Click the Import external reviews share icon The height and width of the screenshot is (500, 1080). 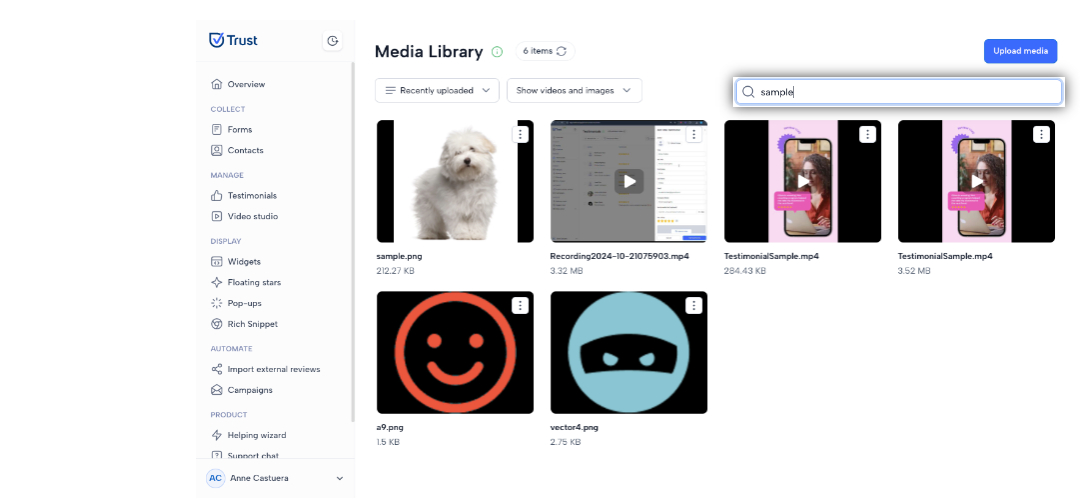pos(216,369)
